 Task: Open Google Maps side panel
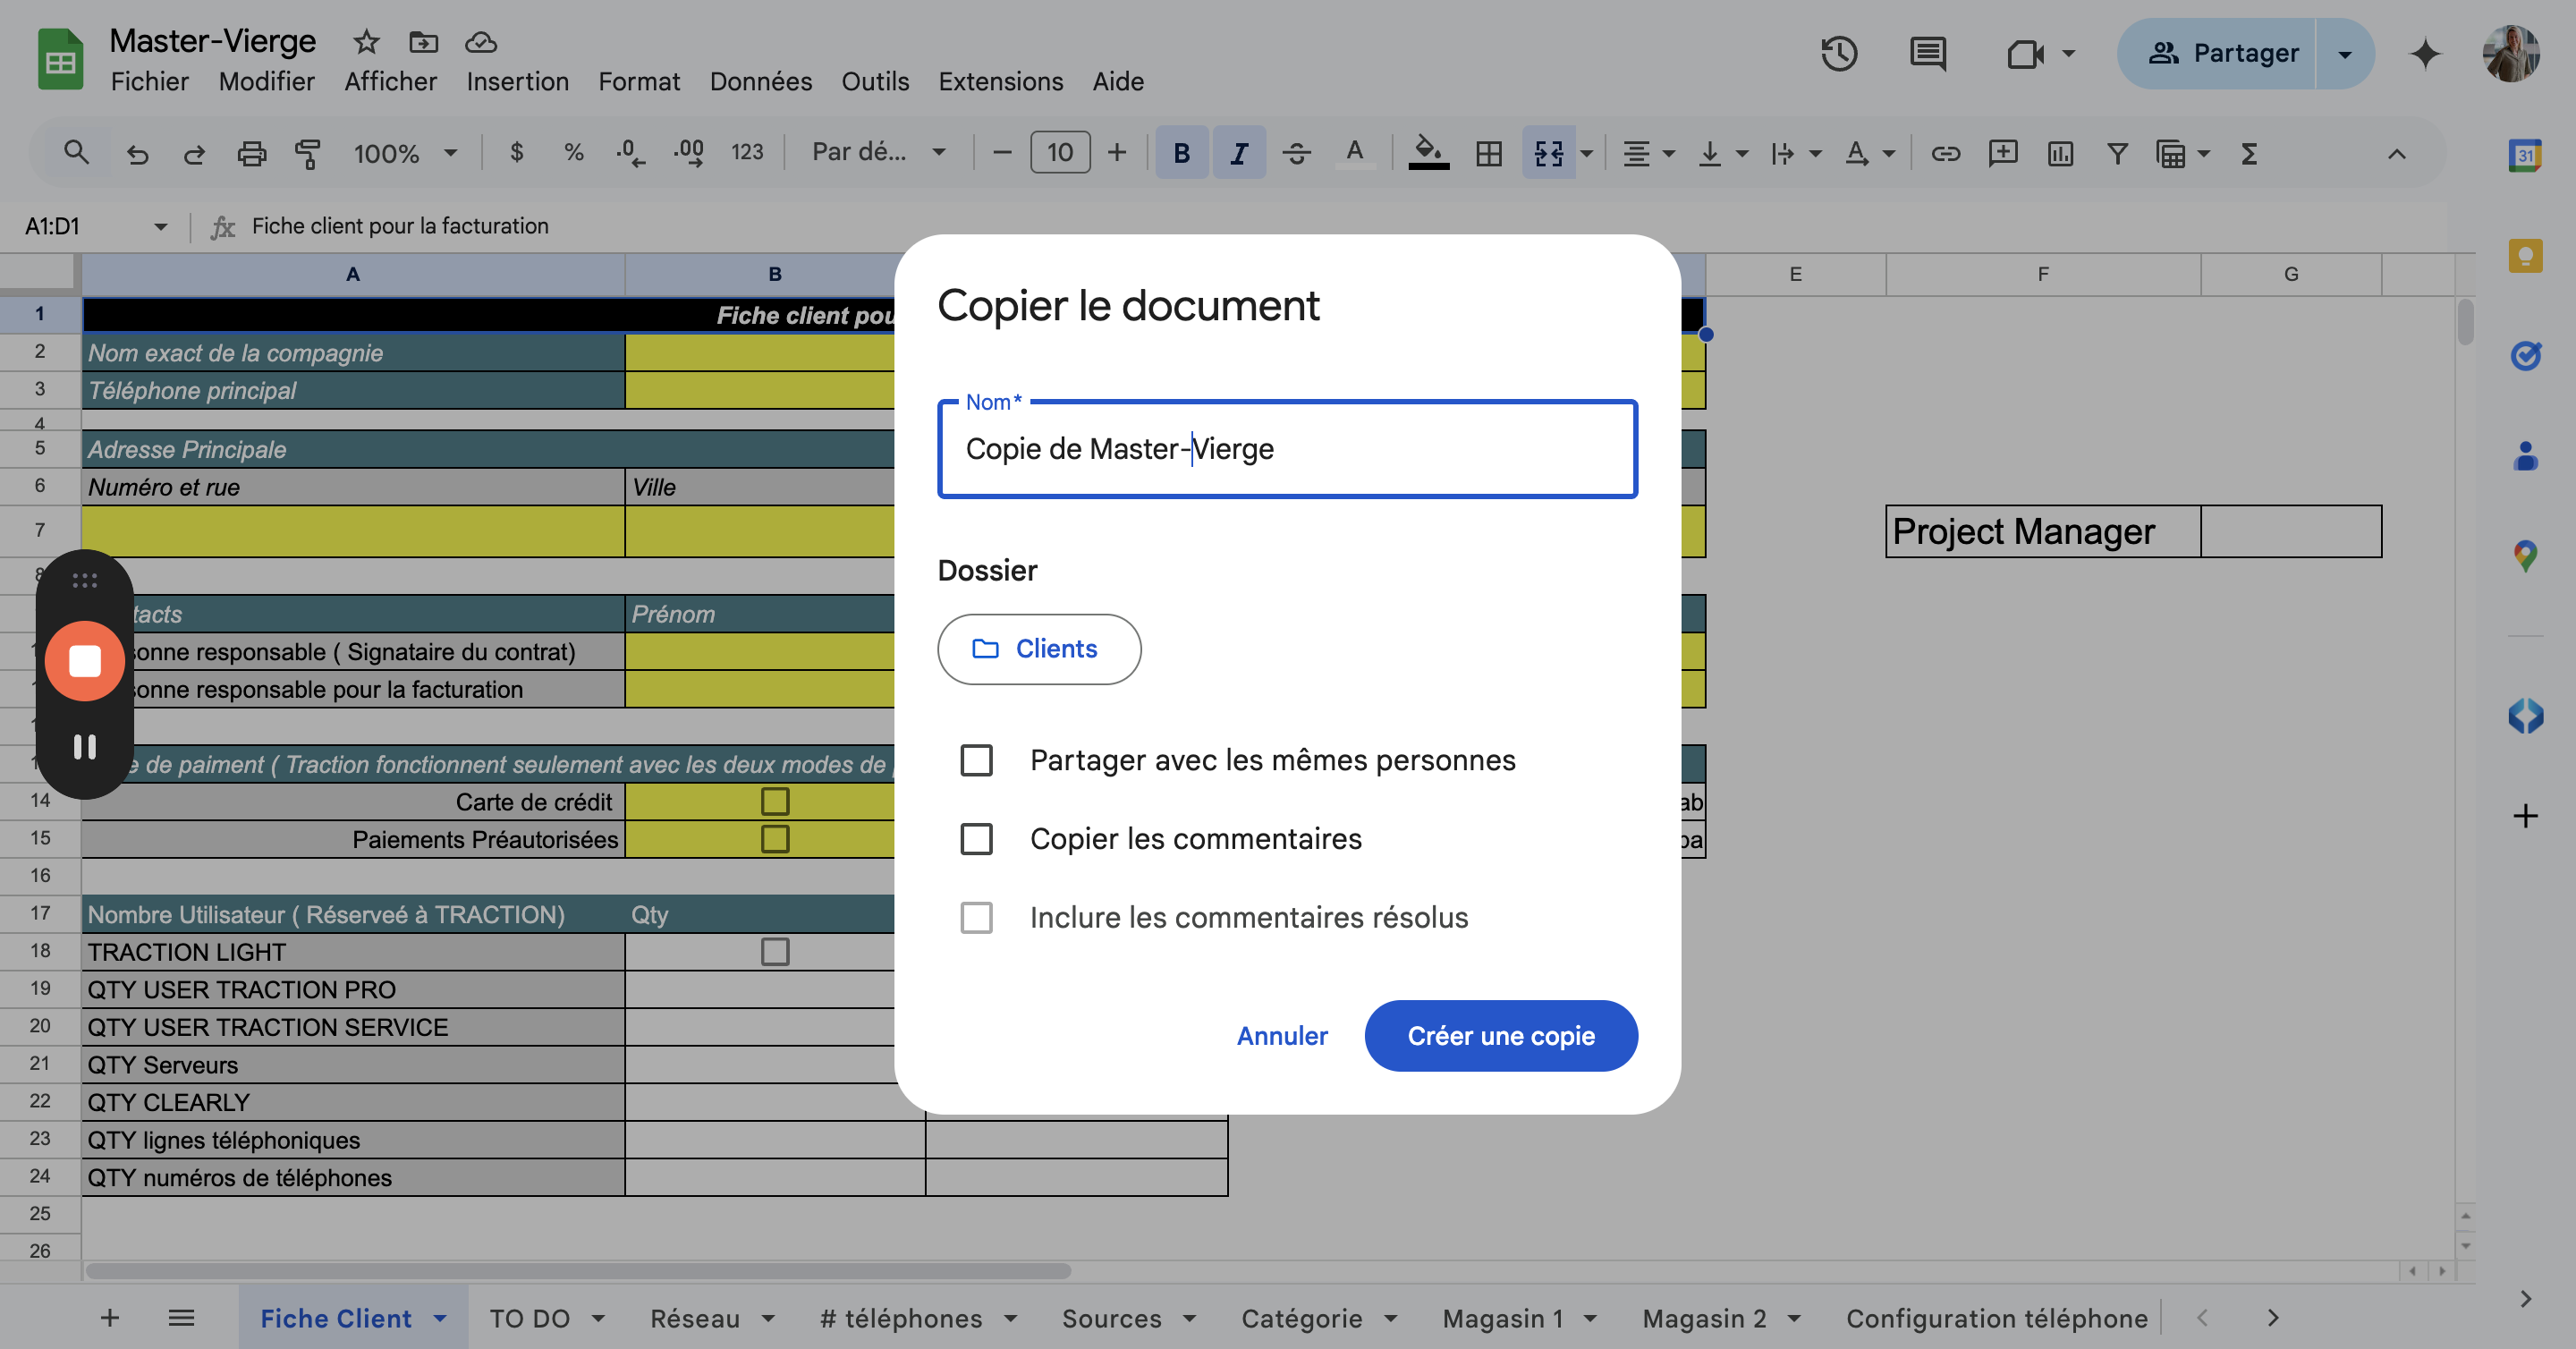[2525, 556]
